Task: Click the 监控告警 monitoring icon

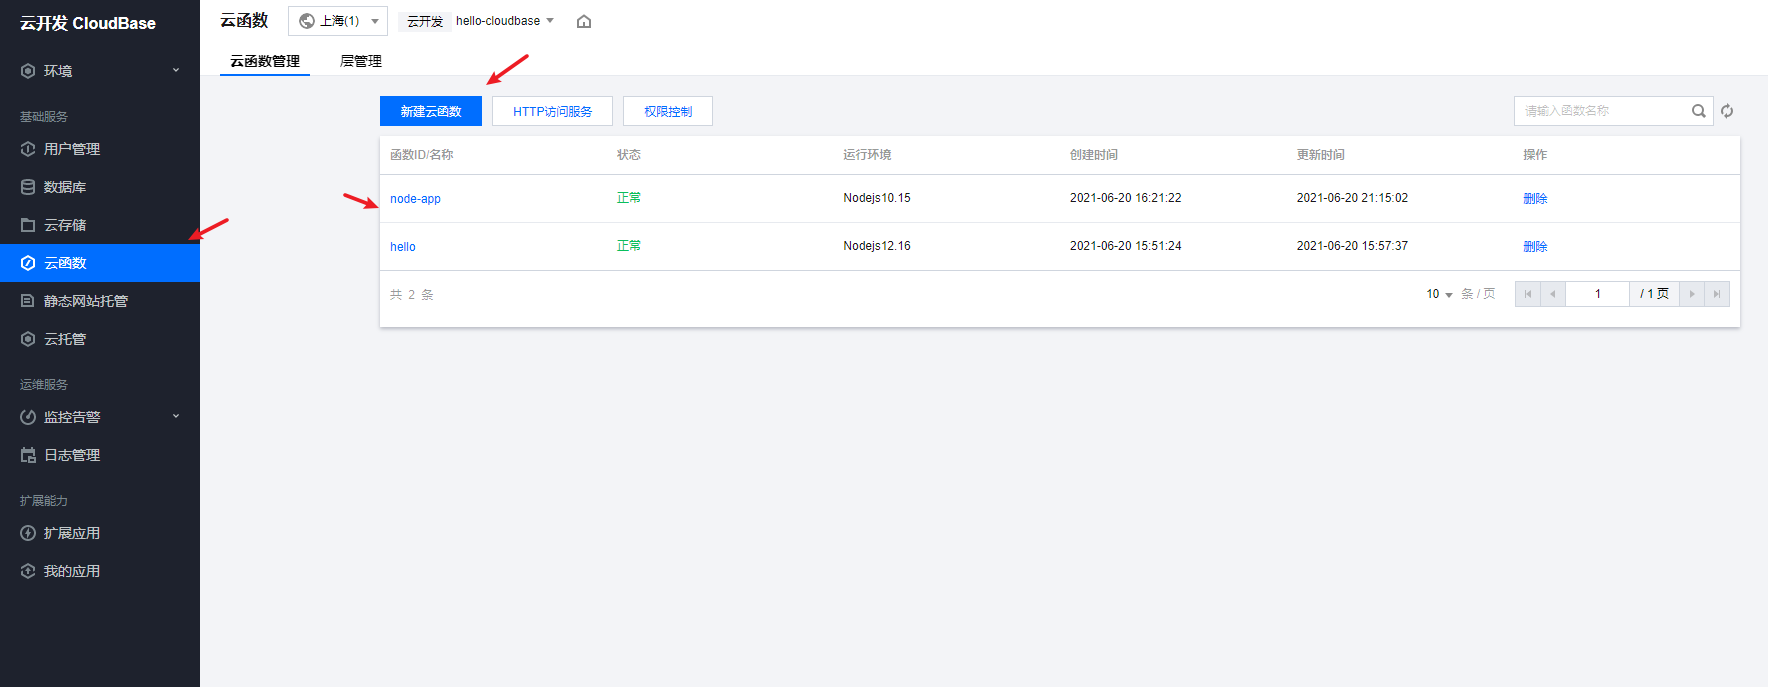Action: pos(28,417)
